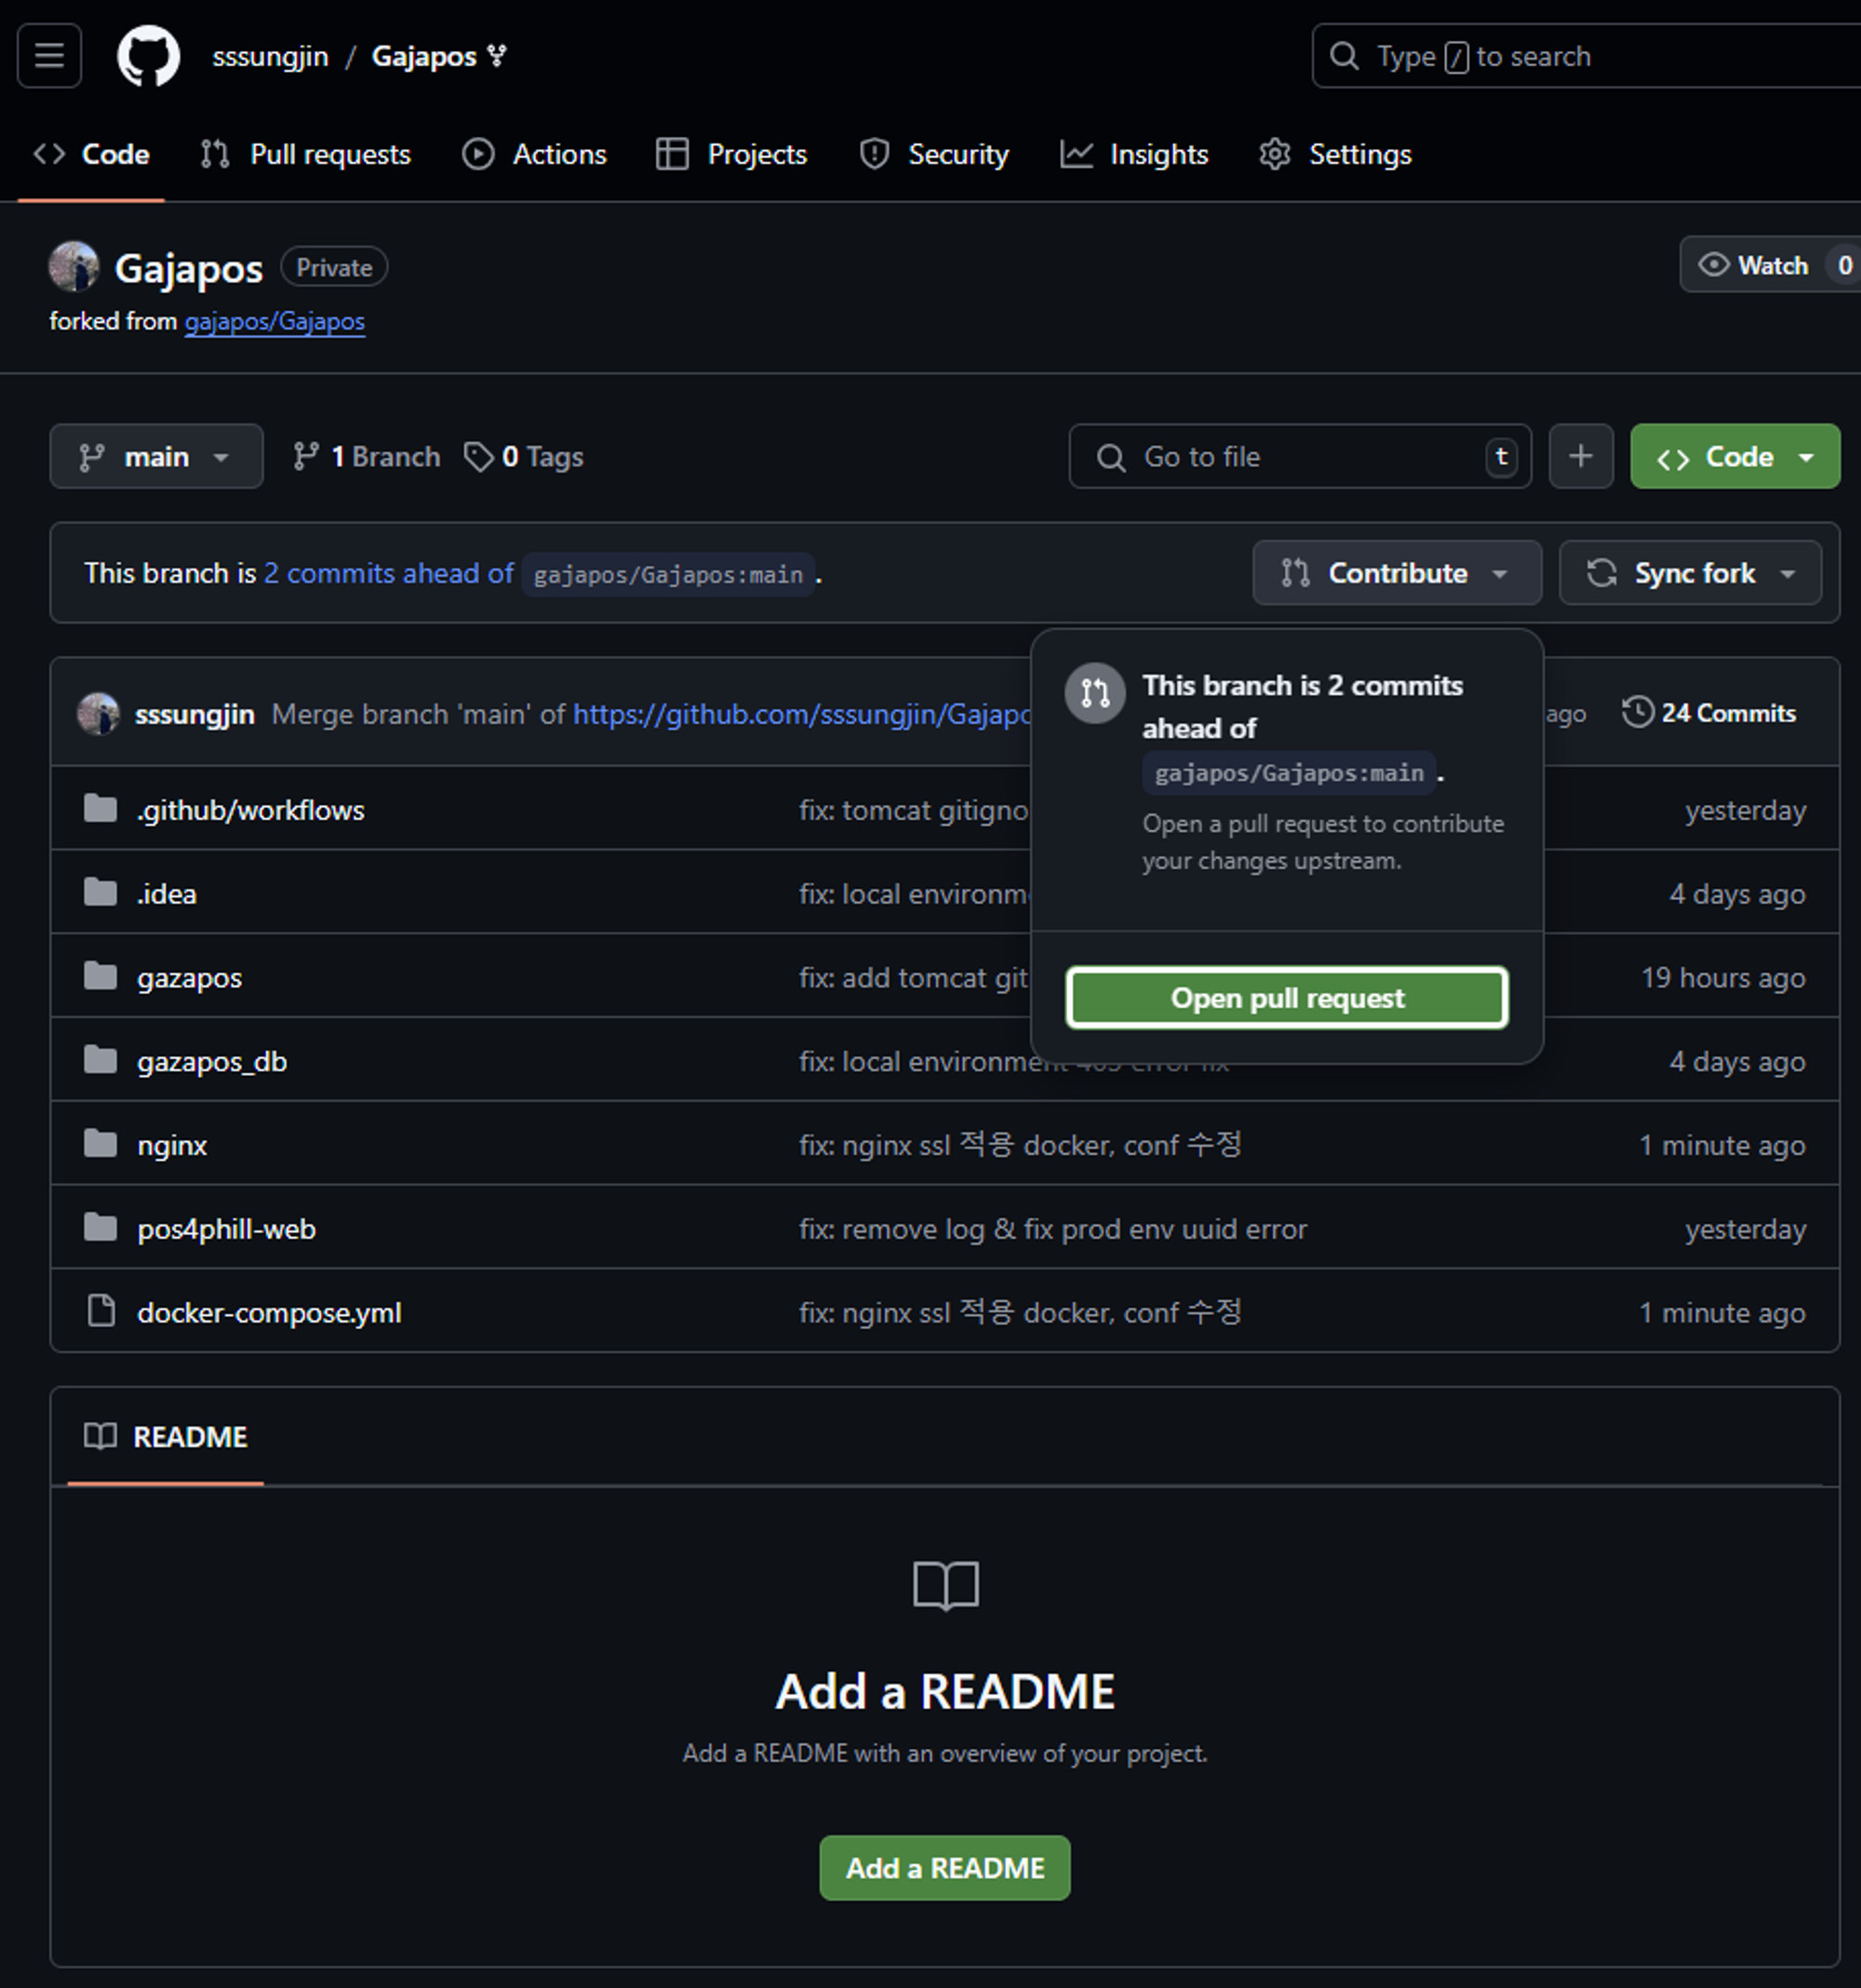
Task: Click the plus add file icon
Action: [1580, 457]
